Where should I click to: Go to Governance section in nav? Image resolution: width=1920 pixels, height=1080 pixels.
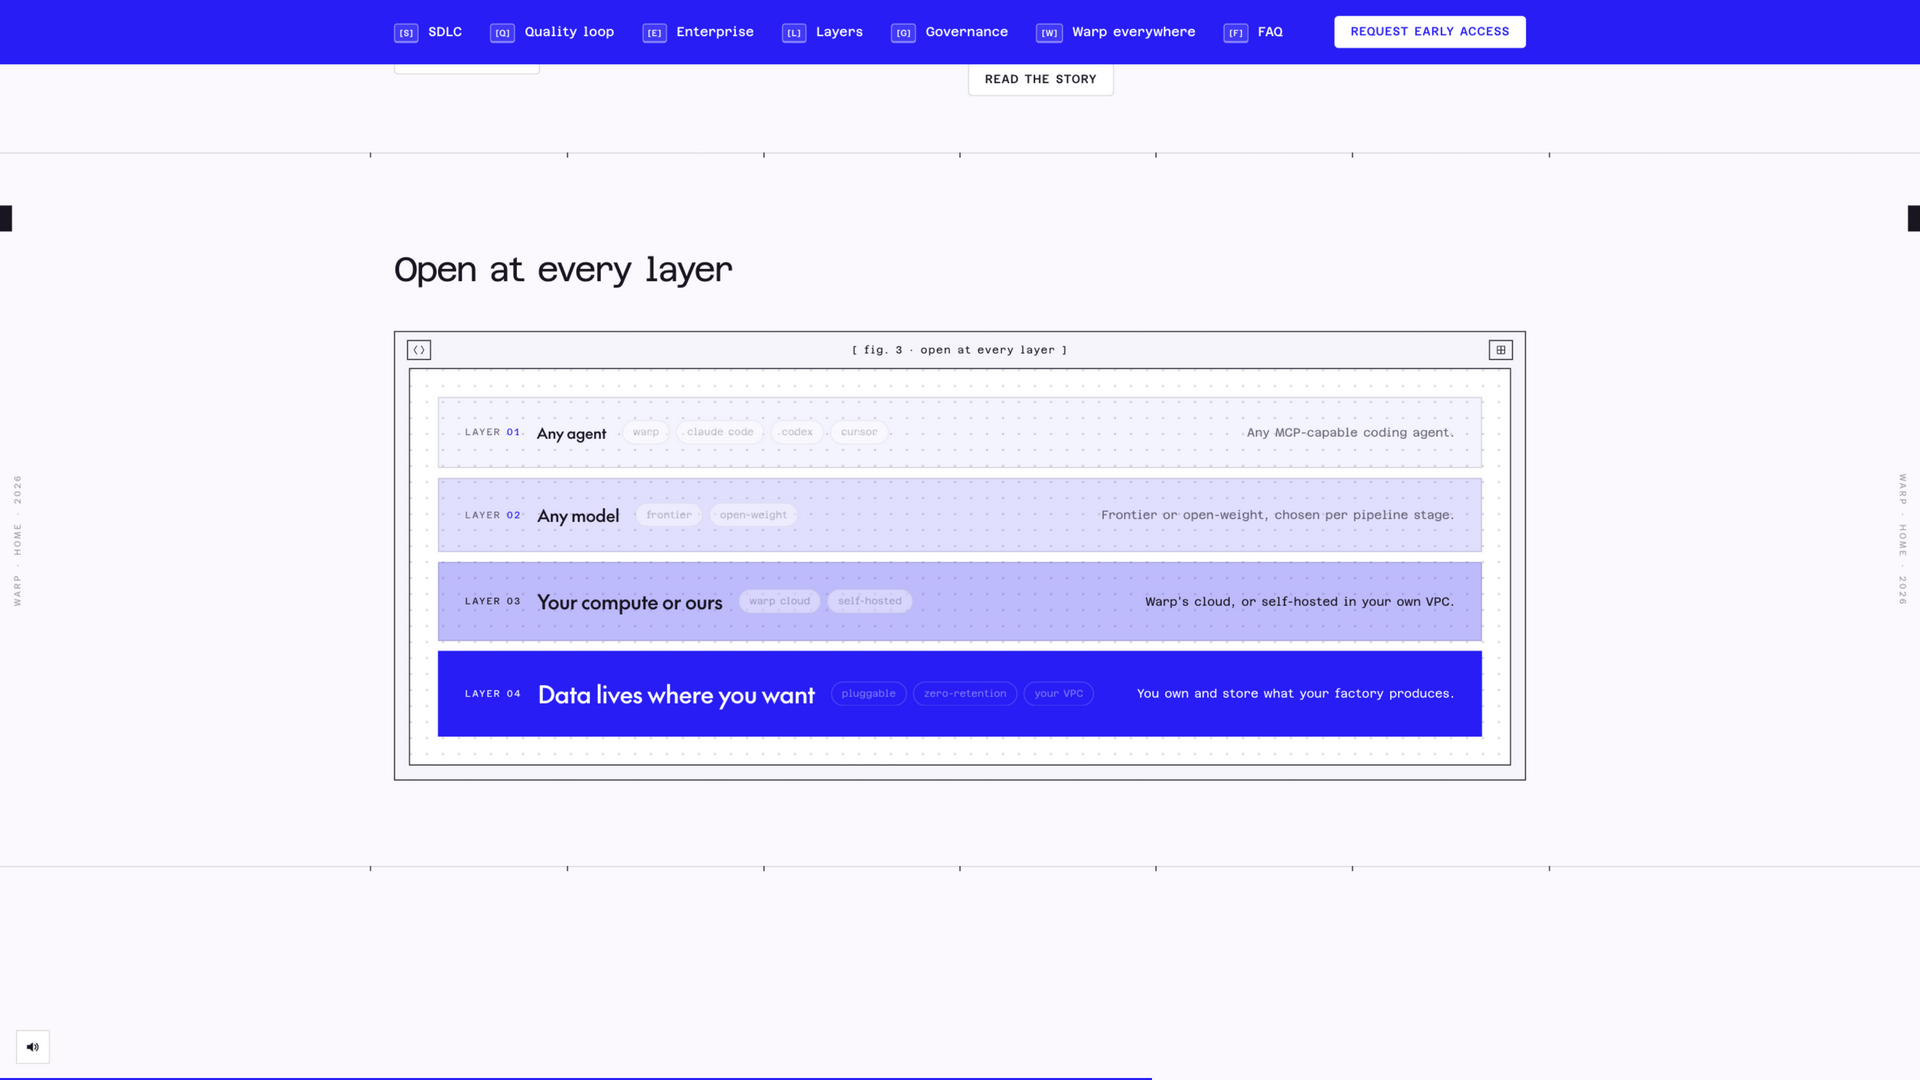coord(949,32)
